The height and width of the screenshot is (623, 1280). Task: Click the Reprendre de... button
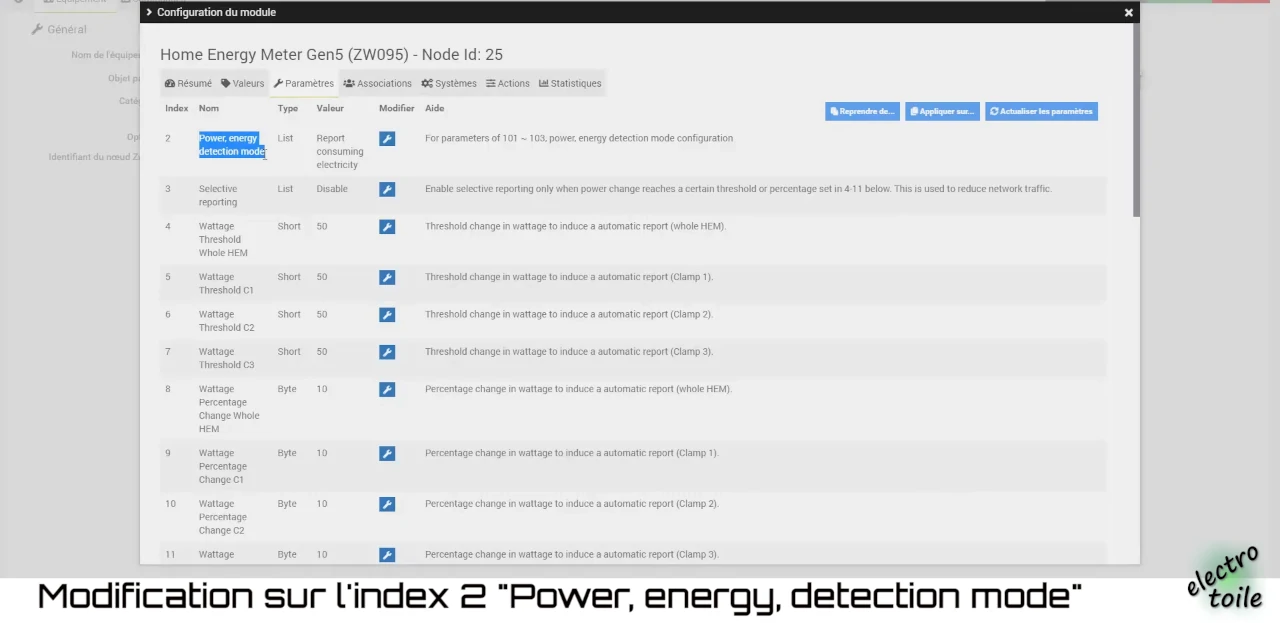point(862,111)
